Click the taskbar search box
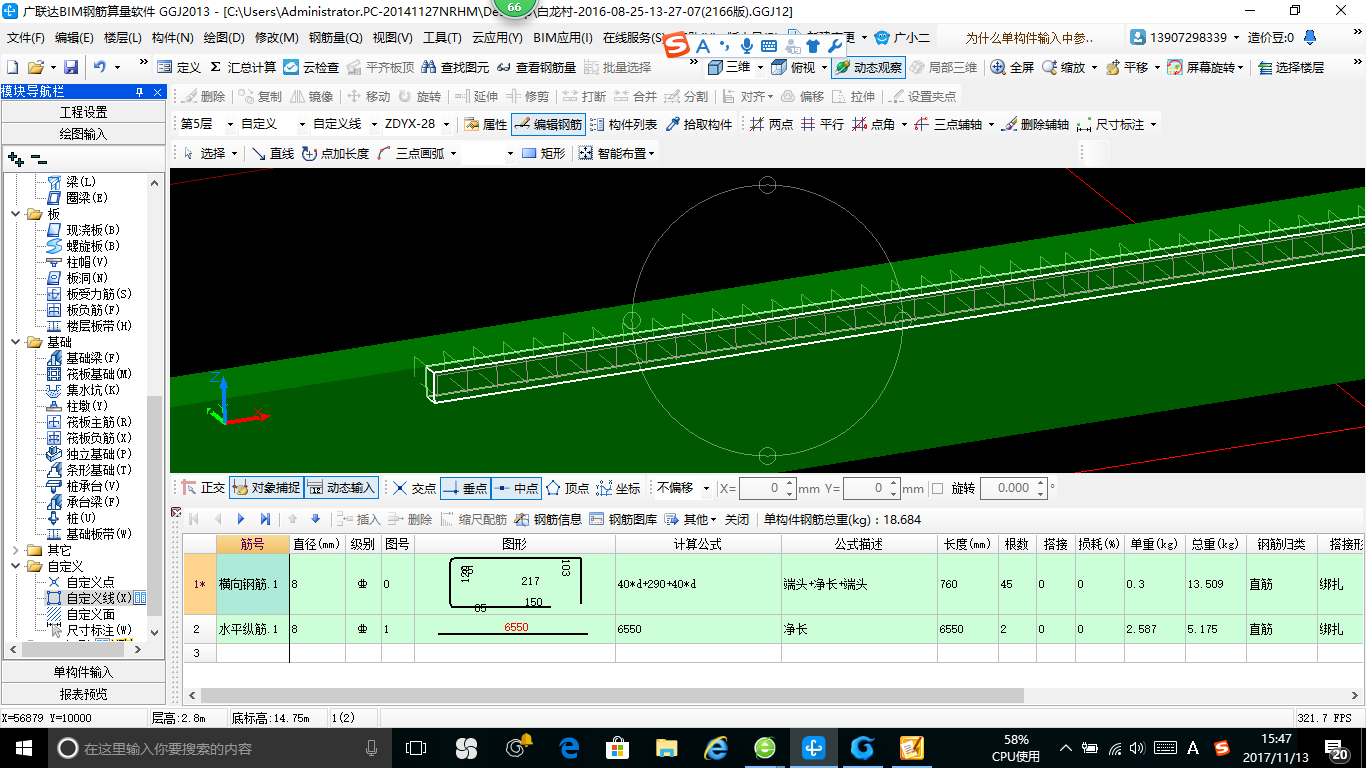1366x768 pixels. (x=219, y=747)
